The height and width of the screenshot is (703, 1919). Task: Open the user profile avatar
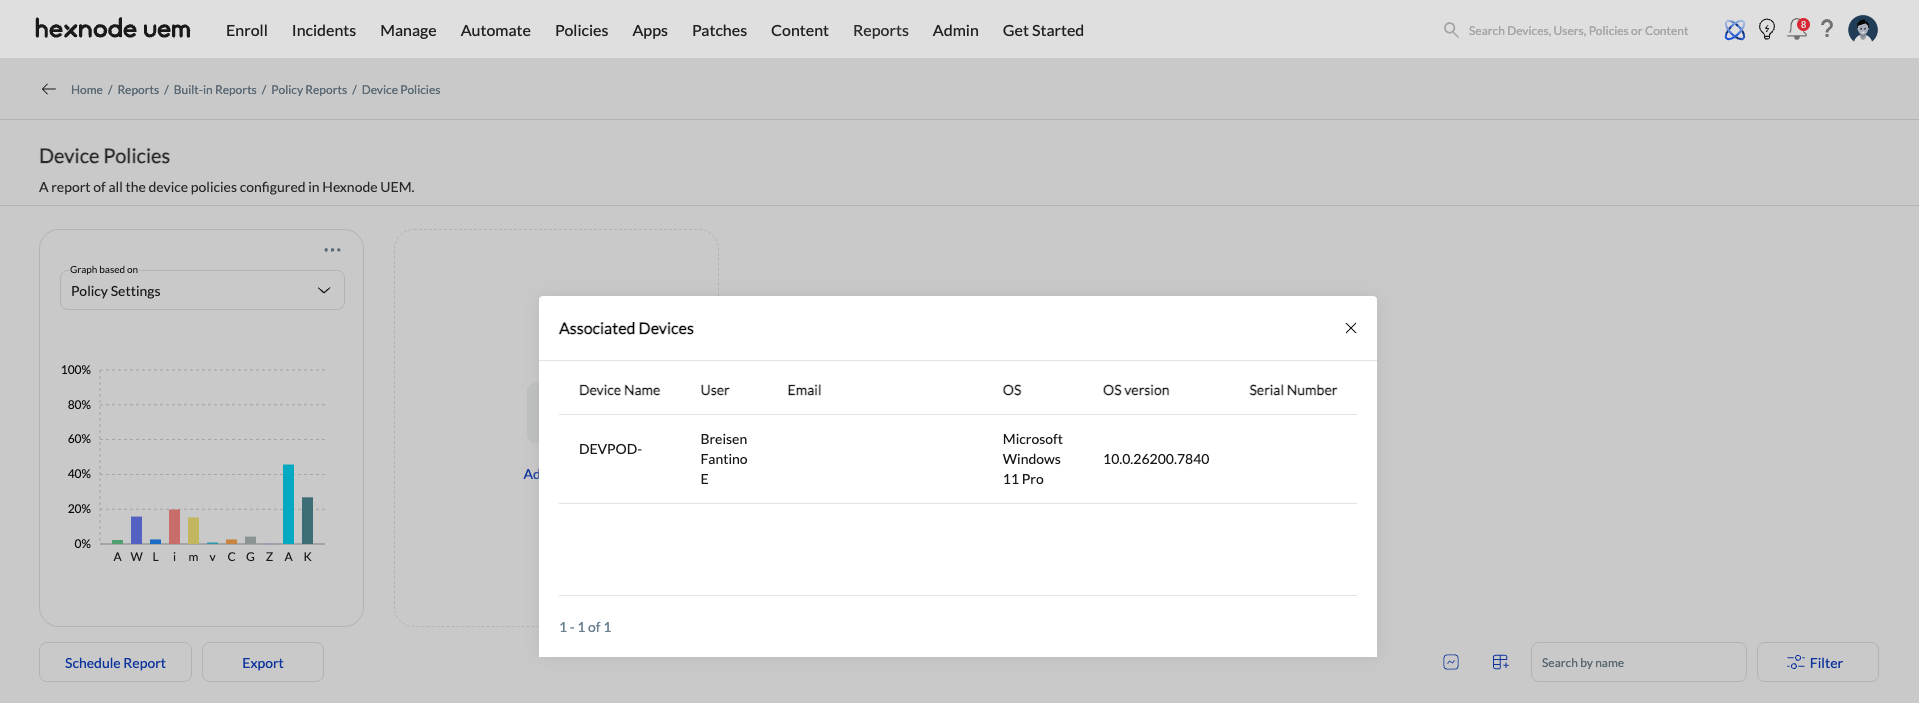tap(1862, 30)
